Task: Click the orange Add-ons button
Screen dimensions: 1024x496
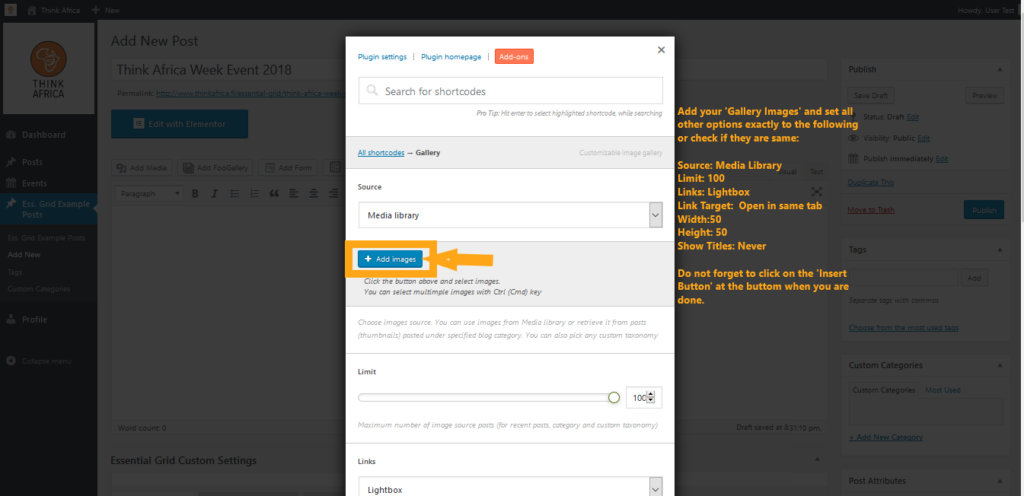Action: [x=514, y=57]
